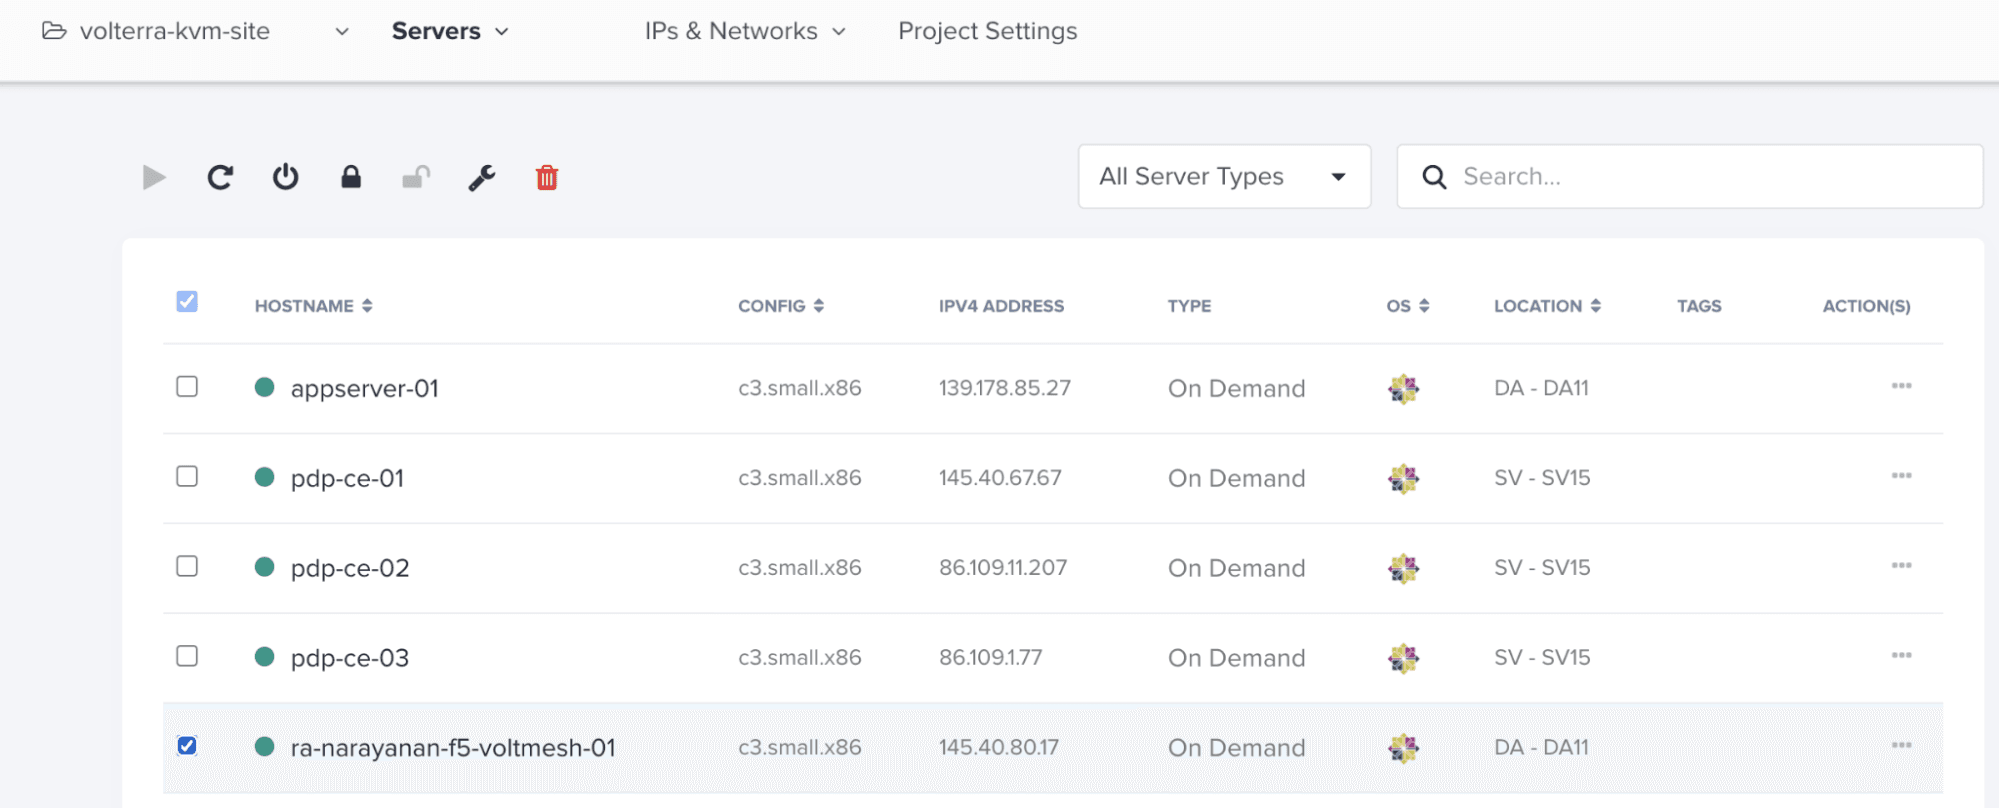
Task: Click OS icon for appserver-01
Action: tap(1404, 389)
